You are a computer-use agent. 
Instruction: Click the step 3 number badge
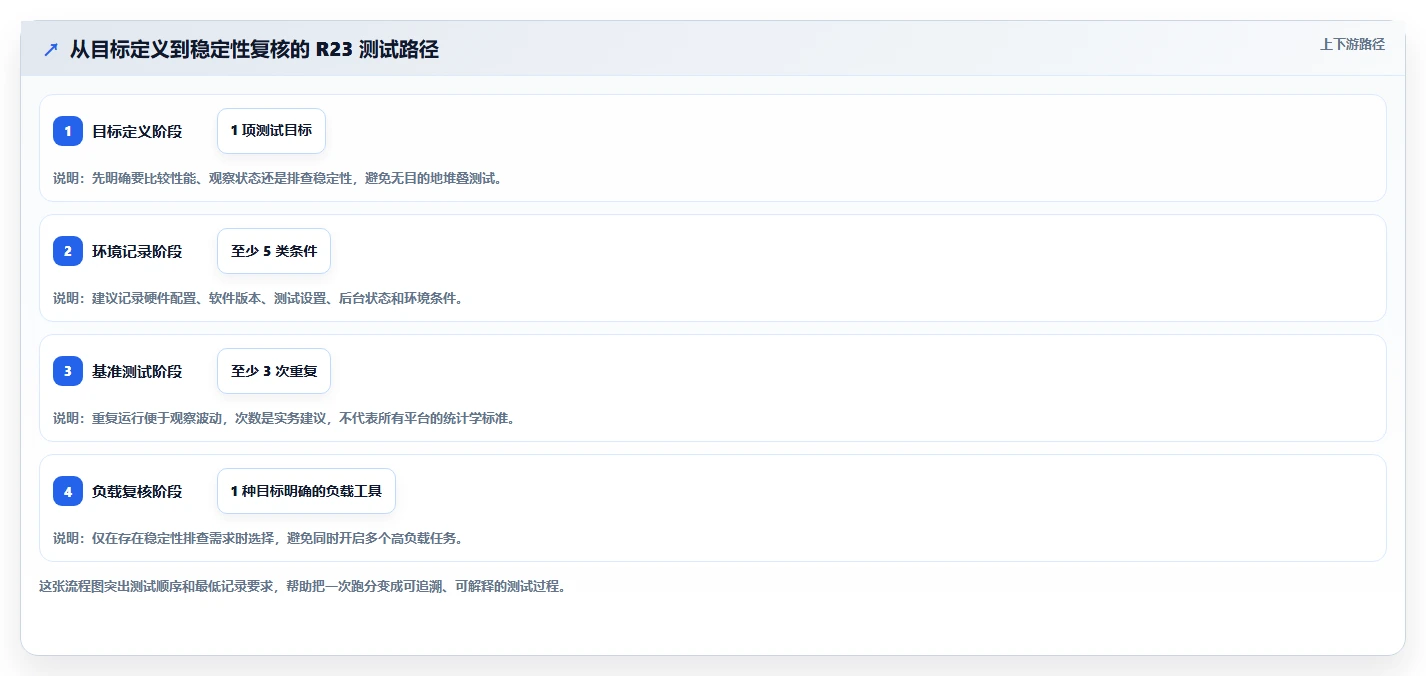pos(68,371)
